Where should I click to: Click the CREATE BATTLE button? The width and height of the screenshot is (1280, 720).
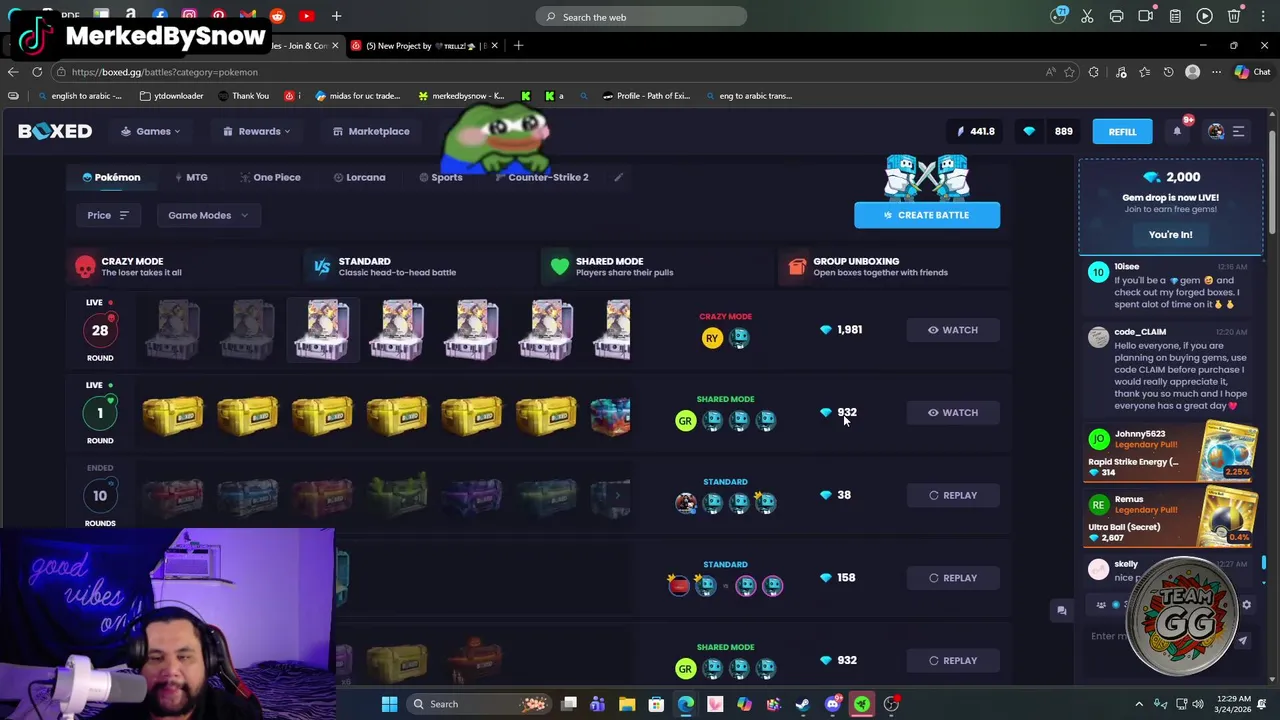(x=927, y=215)
